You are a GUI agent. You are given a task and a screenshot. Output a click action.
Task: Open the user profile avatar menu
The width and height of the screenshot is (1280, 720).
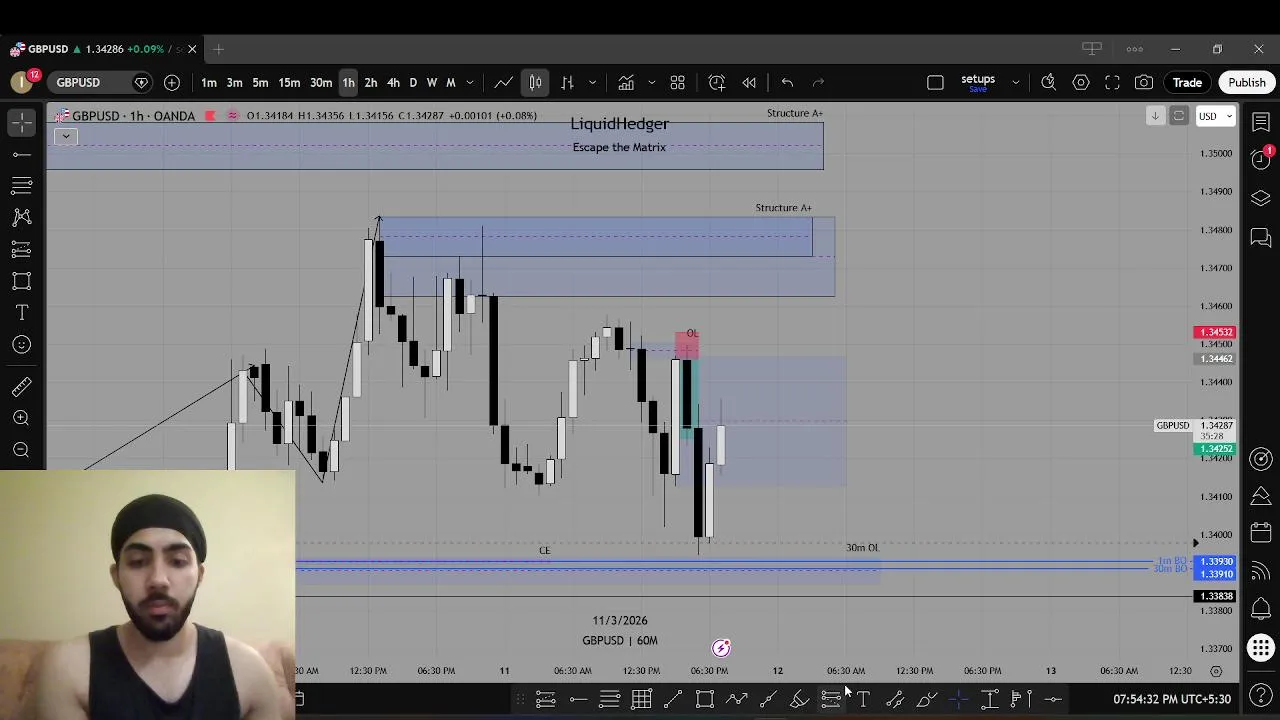(22, 82)
